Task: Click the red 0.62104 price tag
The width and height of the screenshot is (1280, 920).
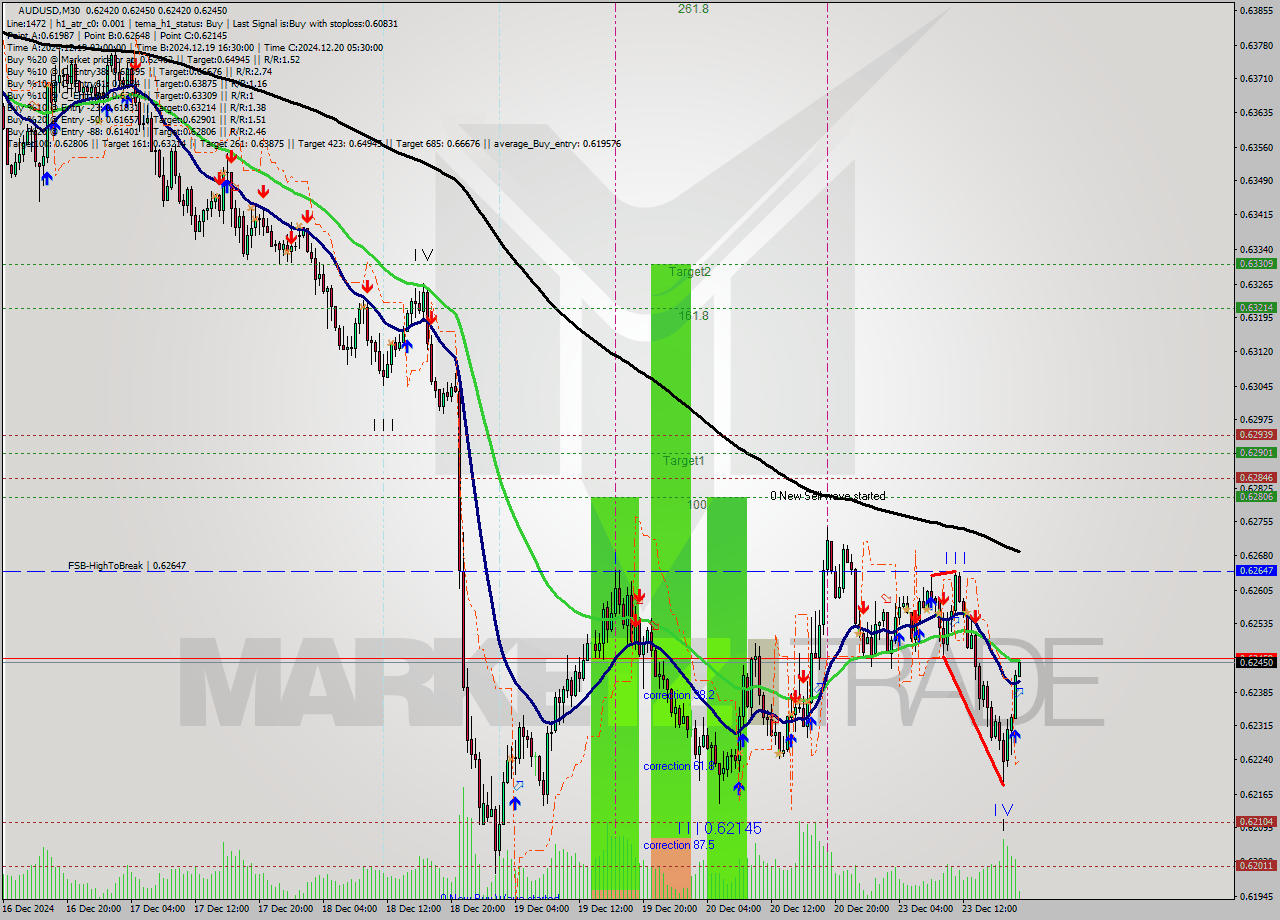Action: [x=1256, y=822]
